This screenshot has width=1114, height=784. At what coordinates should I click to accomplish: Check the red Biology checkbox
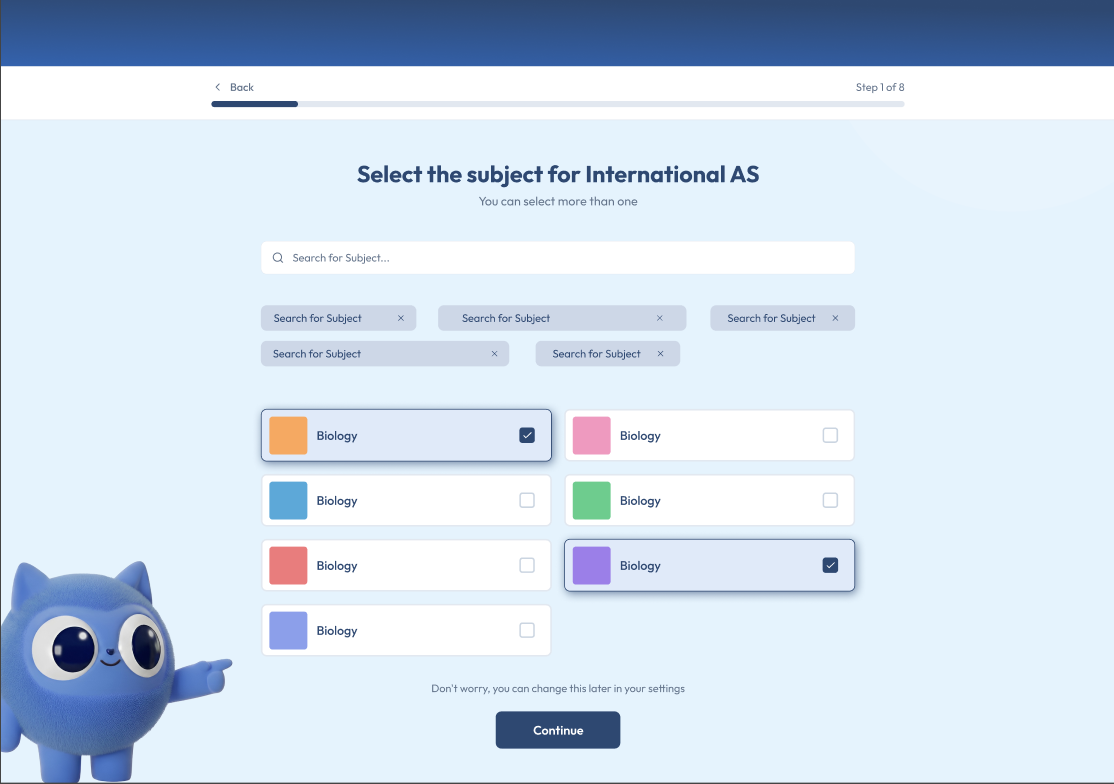pos(527,565)
